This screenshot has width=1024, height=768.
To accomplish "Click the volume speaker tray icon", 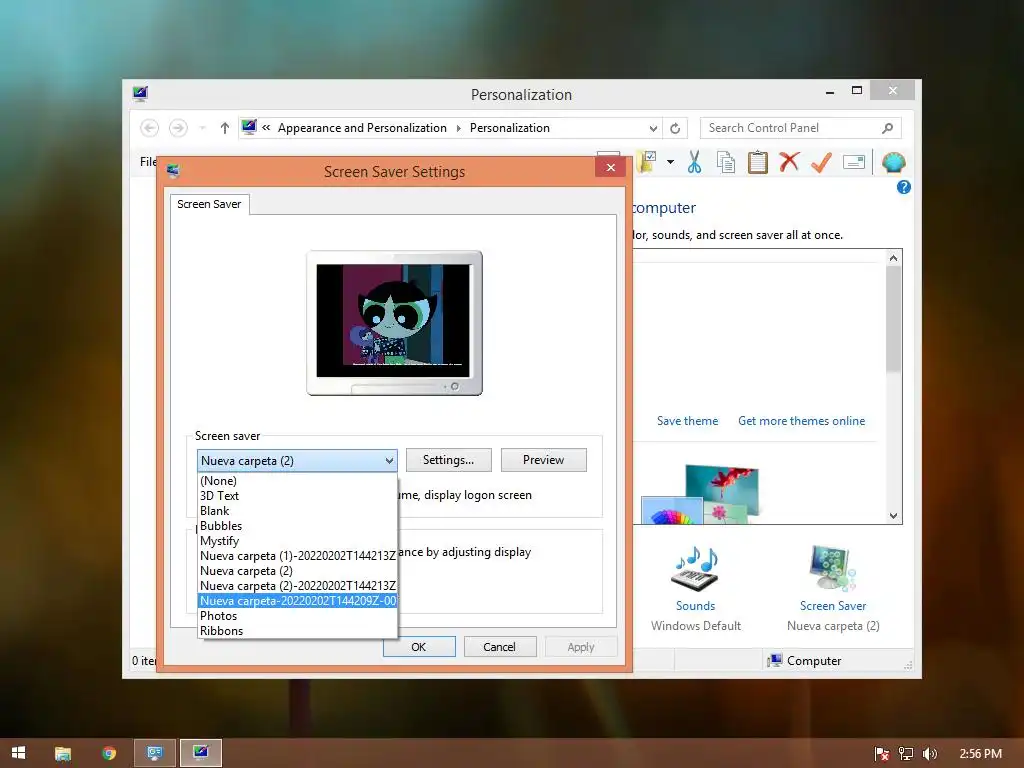I will (x=929, y=754).
